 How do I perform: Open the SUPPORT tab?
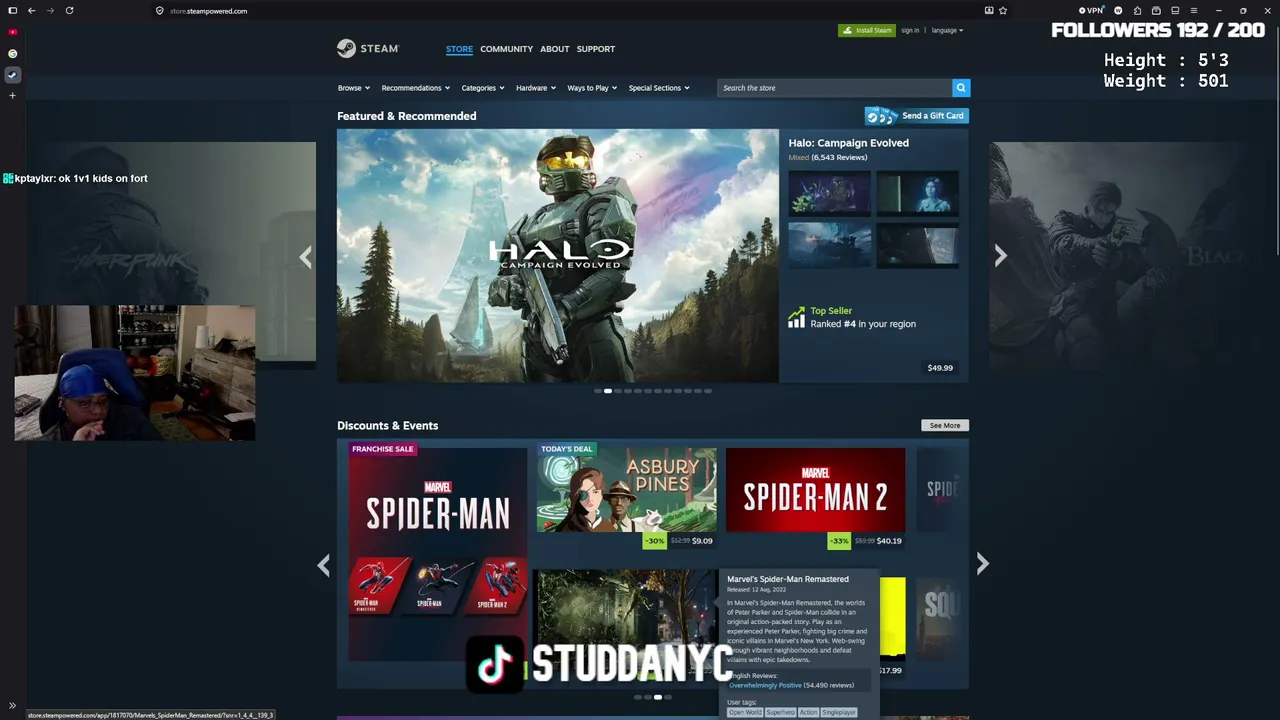[x=596, y=49]
